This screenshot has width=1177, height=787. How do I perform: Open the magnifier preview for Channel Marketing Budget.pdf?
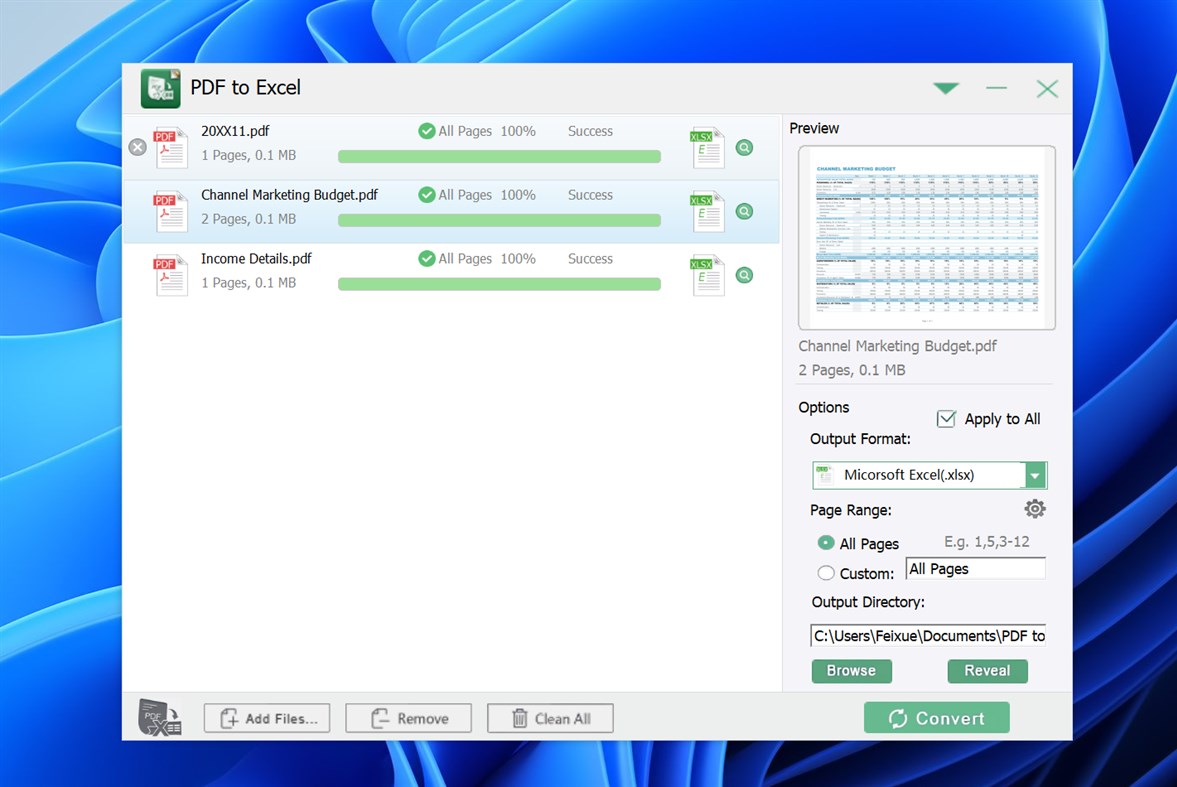pyautogui.click(x=744, y=211)
